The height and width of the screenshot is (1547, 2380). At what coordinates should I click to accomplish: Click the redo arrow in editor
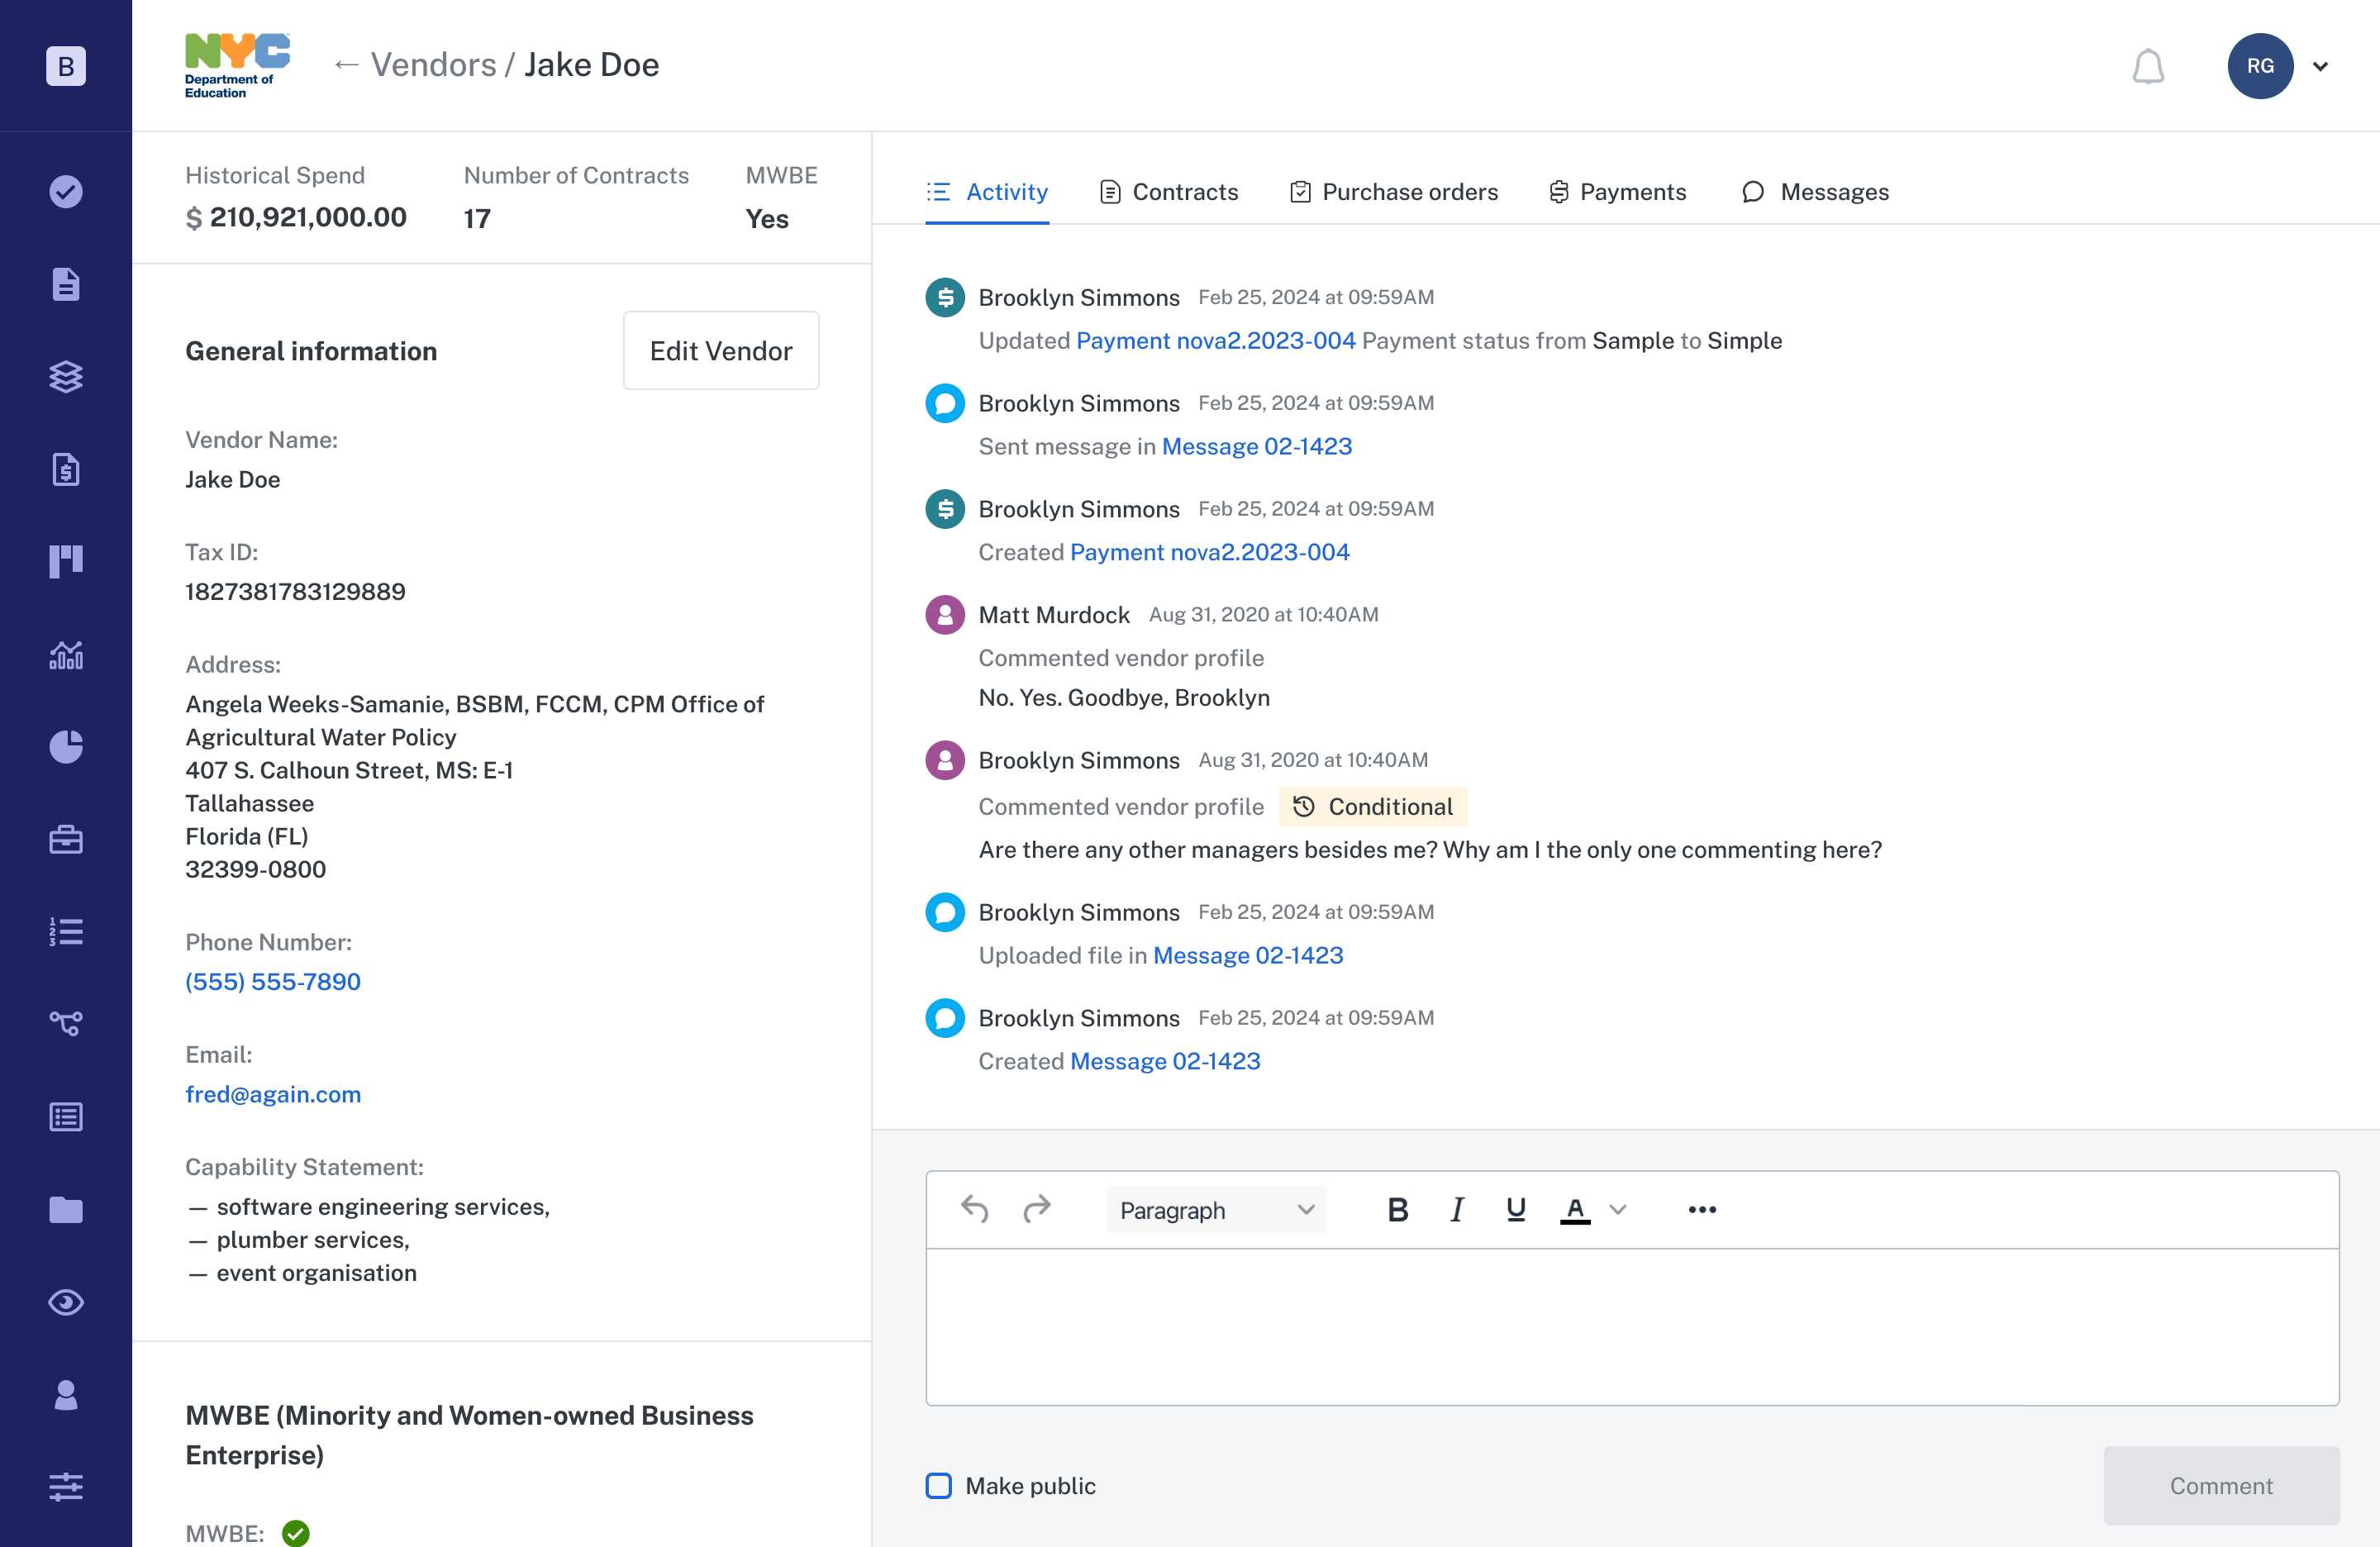[x=1037, y=1209]
